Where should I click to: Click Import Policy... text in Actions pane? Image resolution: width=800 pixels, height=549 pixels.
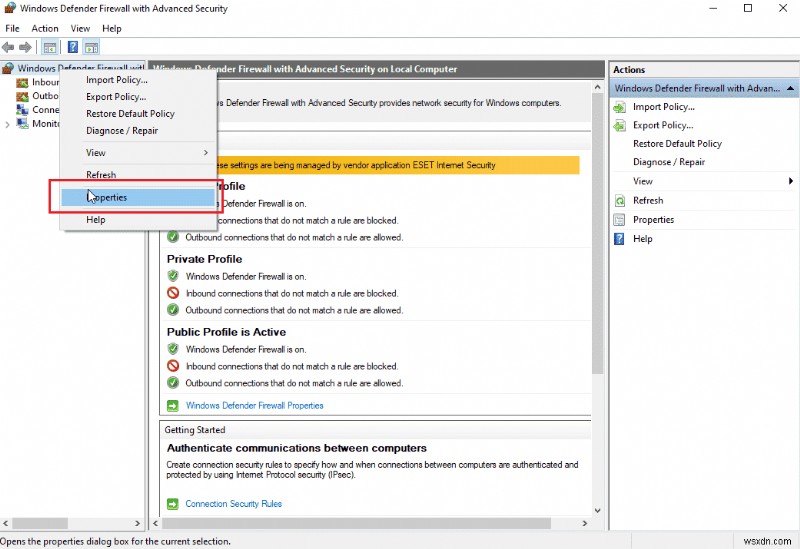tap(664, 107)
